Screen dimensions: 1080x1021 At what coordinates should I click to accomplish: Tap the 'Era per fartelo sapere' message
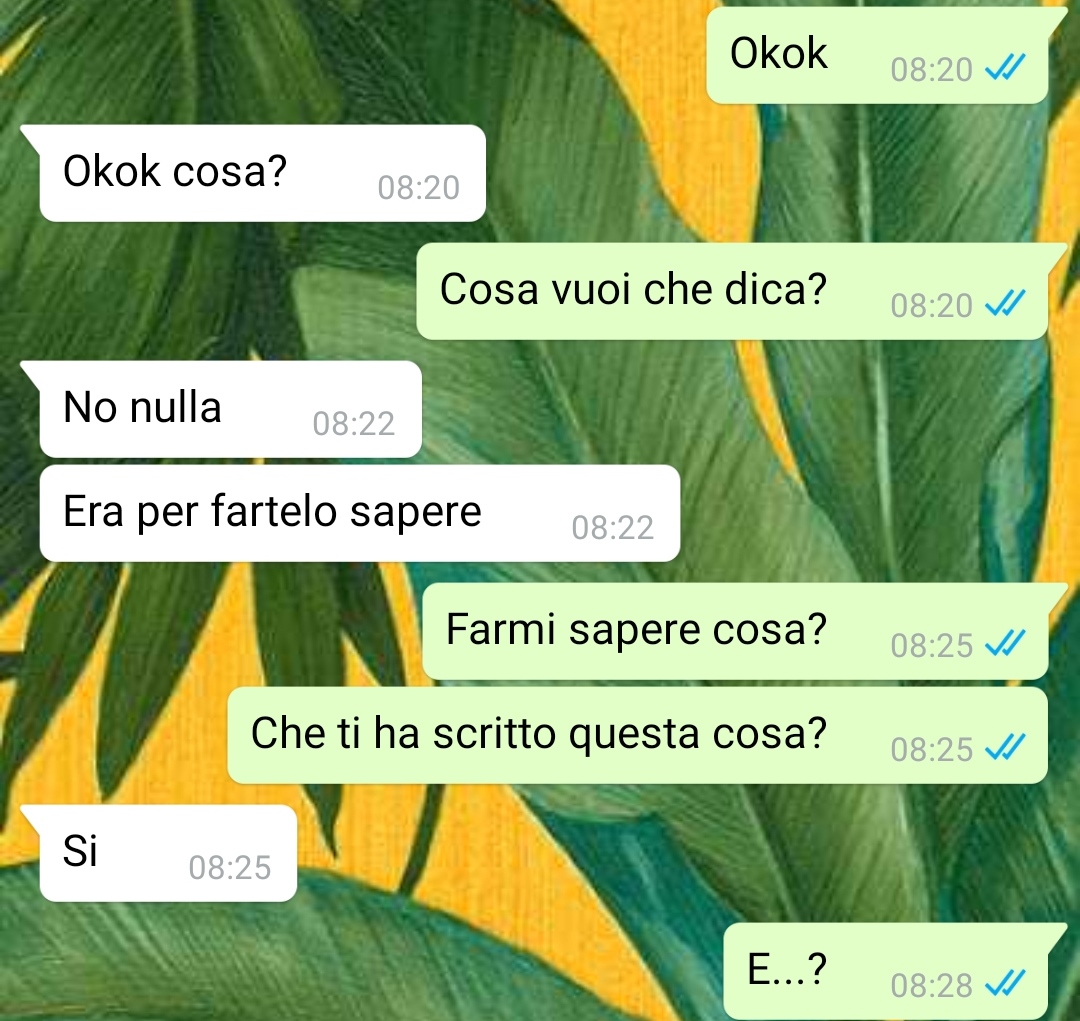(360, 513)
